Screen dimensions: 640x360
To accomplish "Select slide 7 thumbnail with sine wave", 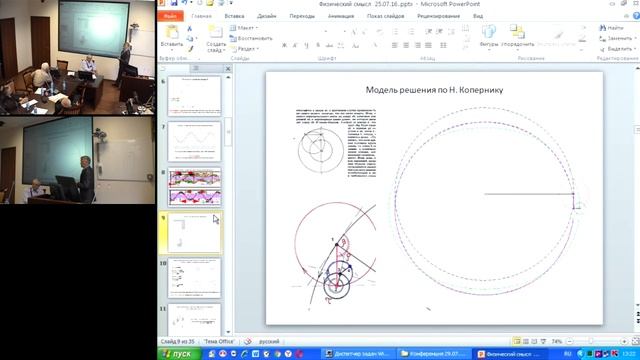I will click(x=194, y=141).
